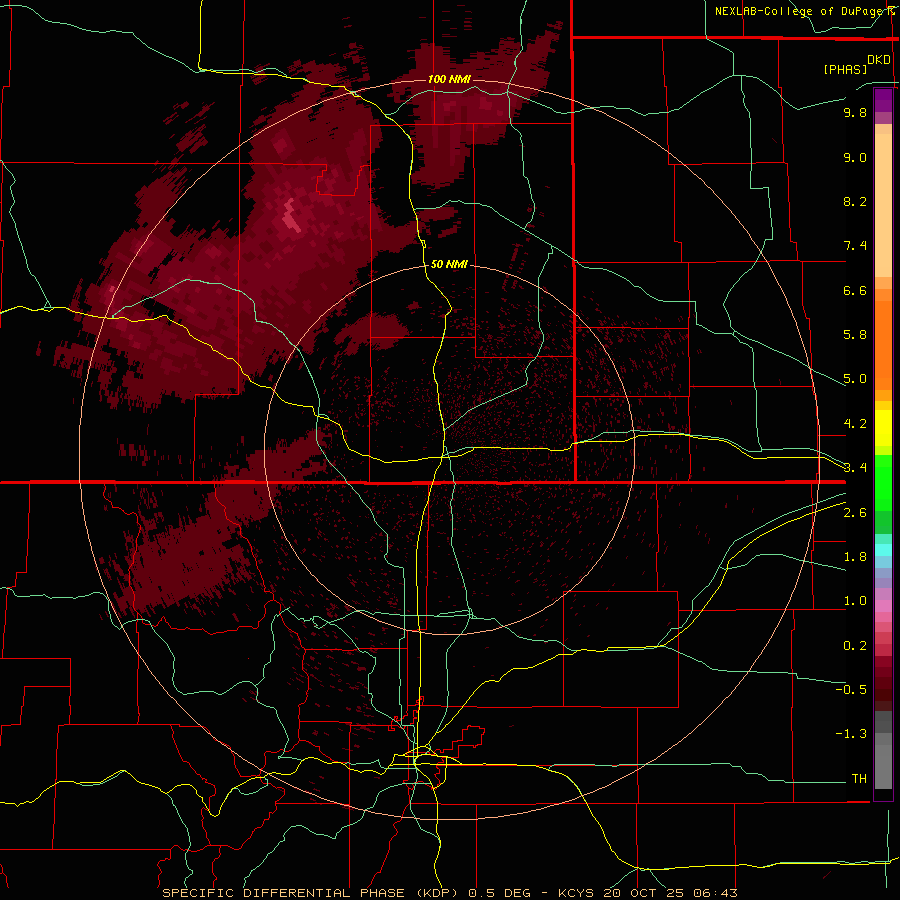
Task: Click the 20 OCT 25 date text
Action: (645, 893)
